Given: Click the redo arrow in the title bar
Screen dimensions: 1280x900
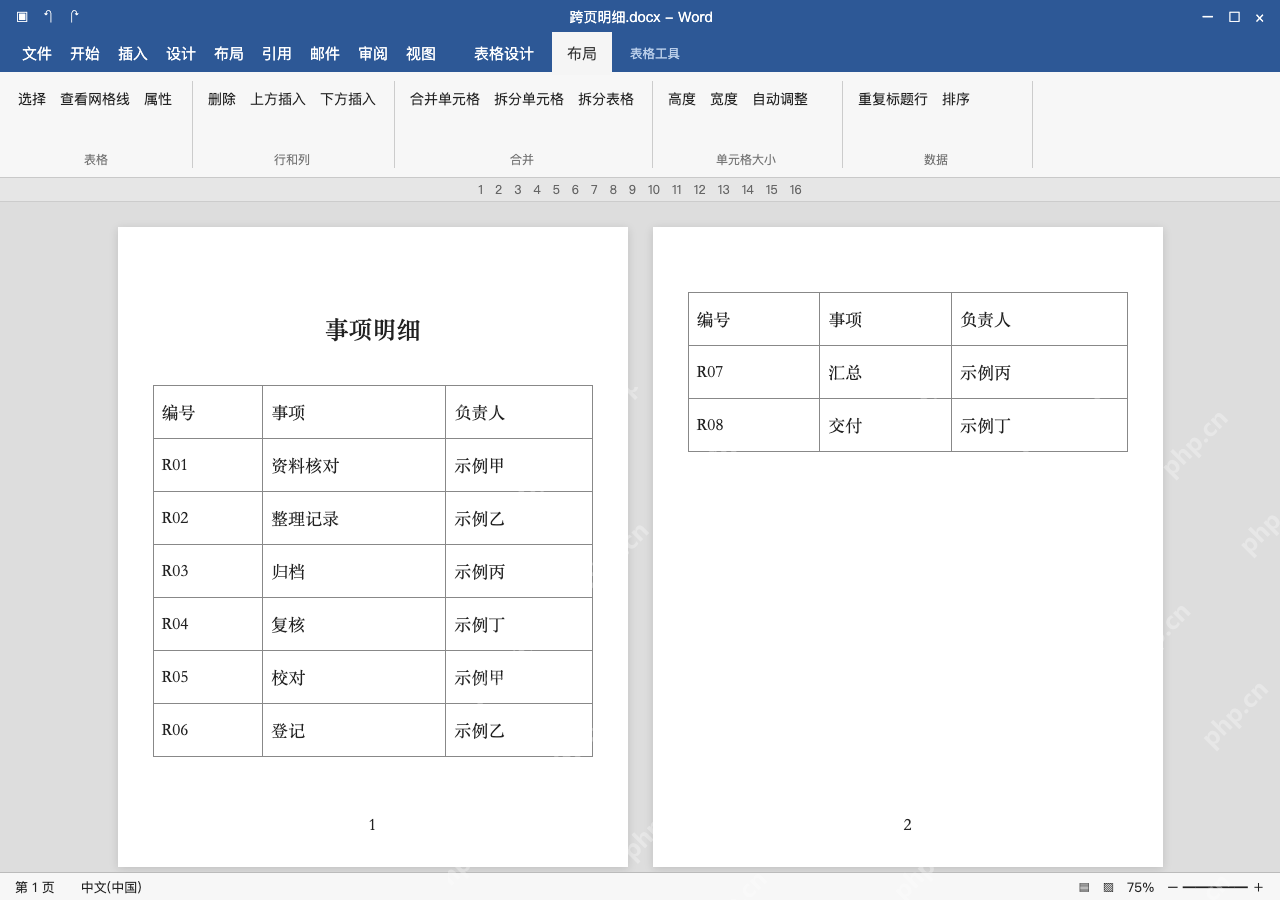Looking at the screenshot, I should pos(74,17).
